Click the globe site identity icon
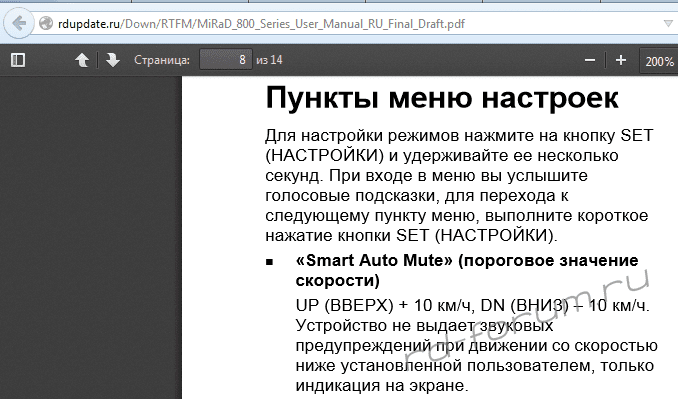678x399 pixels. pyautogui.click(x=46, y=23)
